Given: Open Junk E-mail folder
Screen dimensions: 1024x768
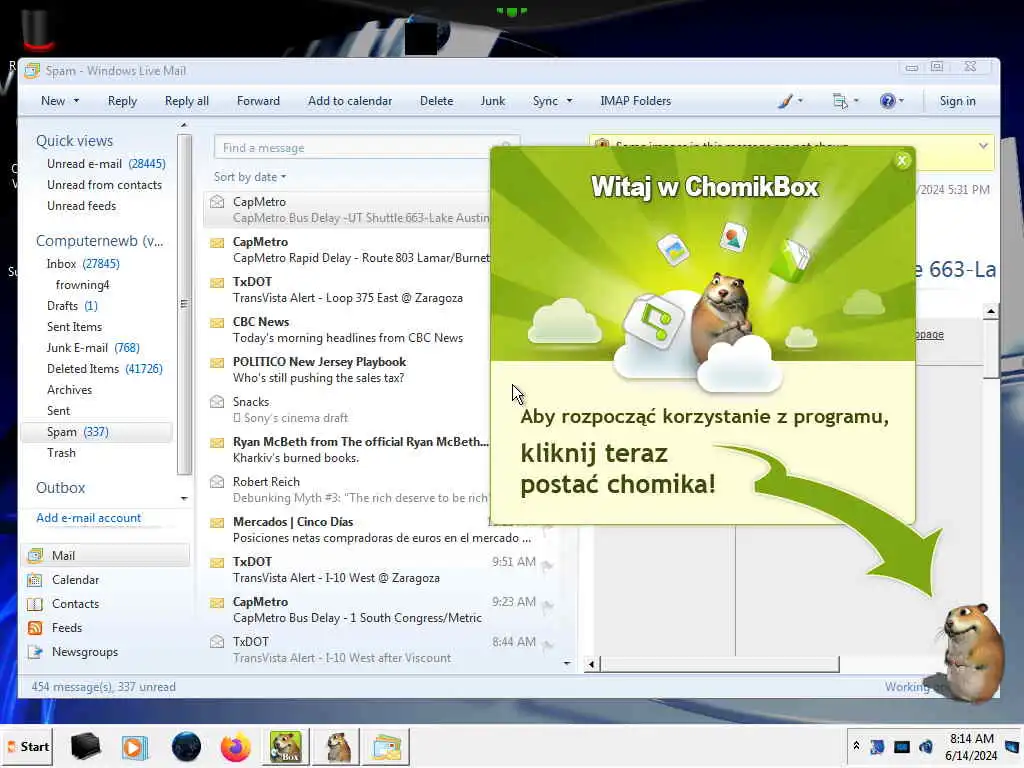Looking at the screenshot, I should [93, 348].
